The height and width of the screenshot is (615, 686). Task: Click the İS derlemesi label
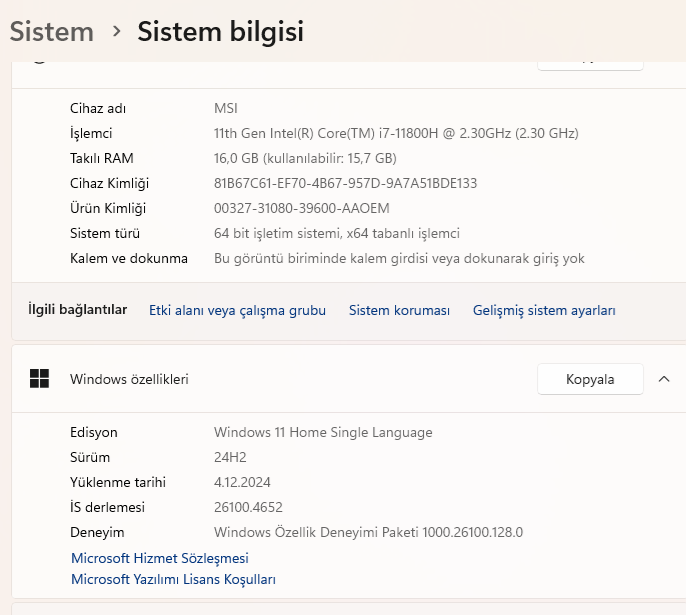coord(107,507)
